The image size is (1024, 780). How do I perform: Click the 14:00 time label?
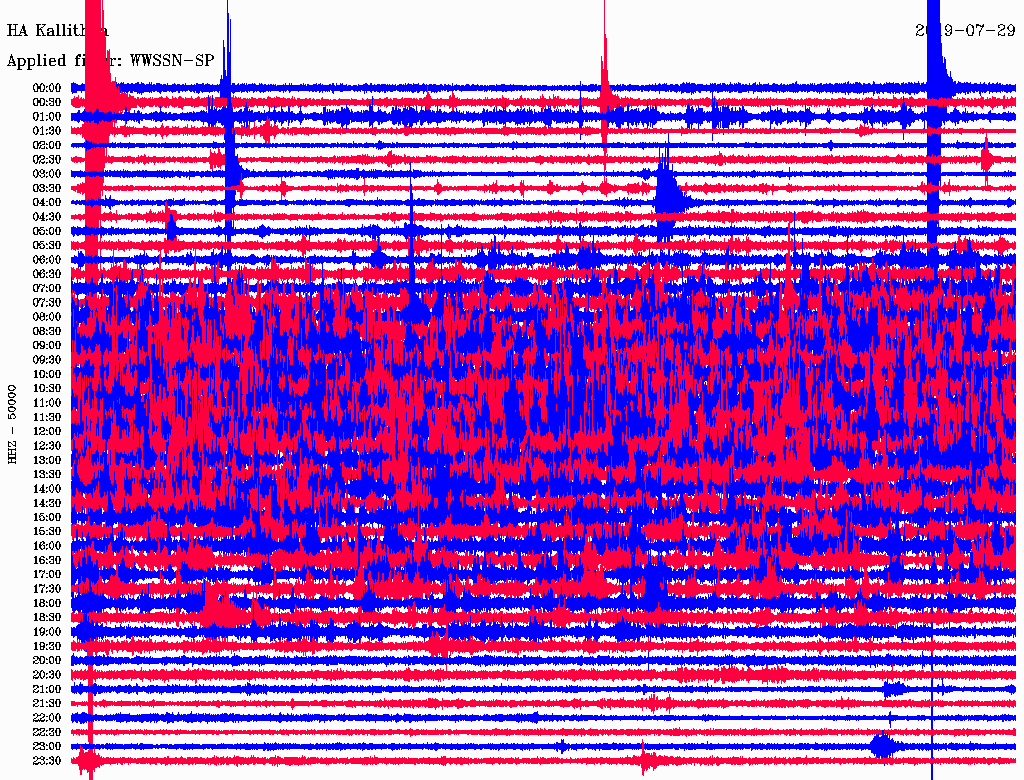click(47, 489)
